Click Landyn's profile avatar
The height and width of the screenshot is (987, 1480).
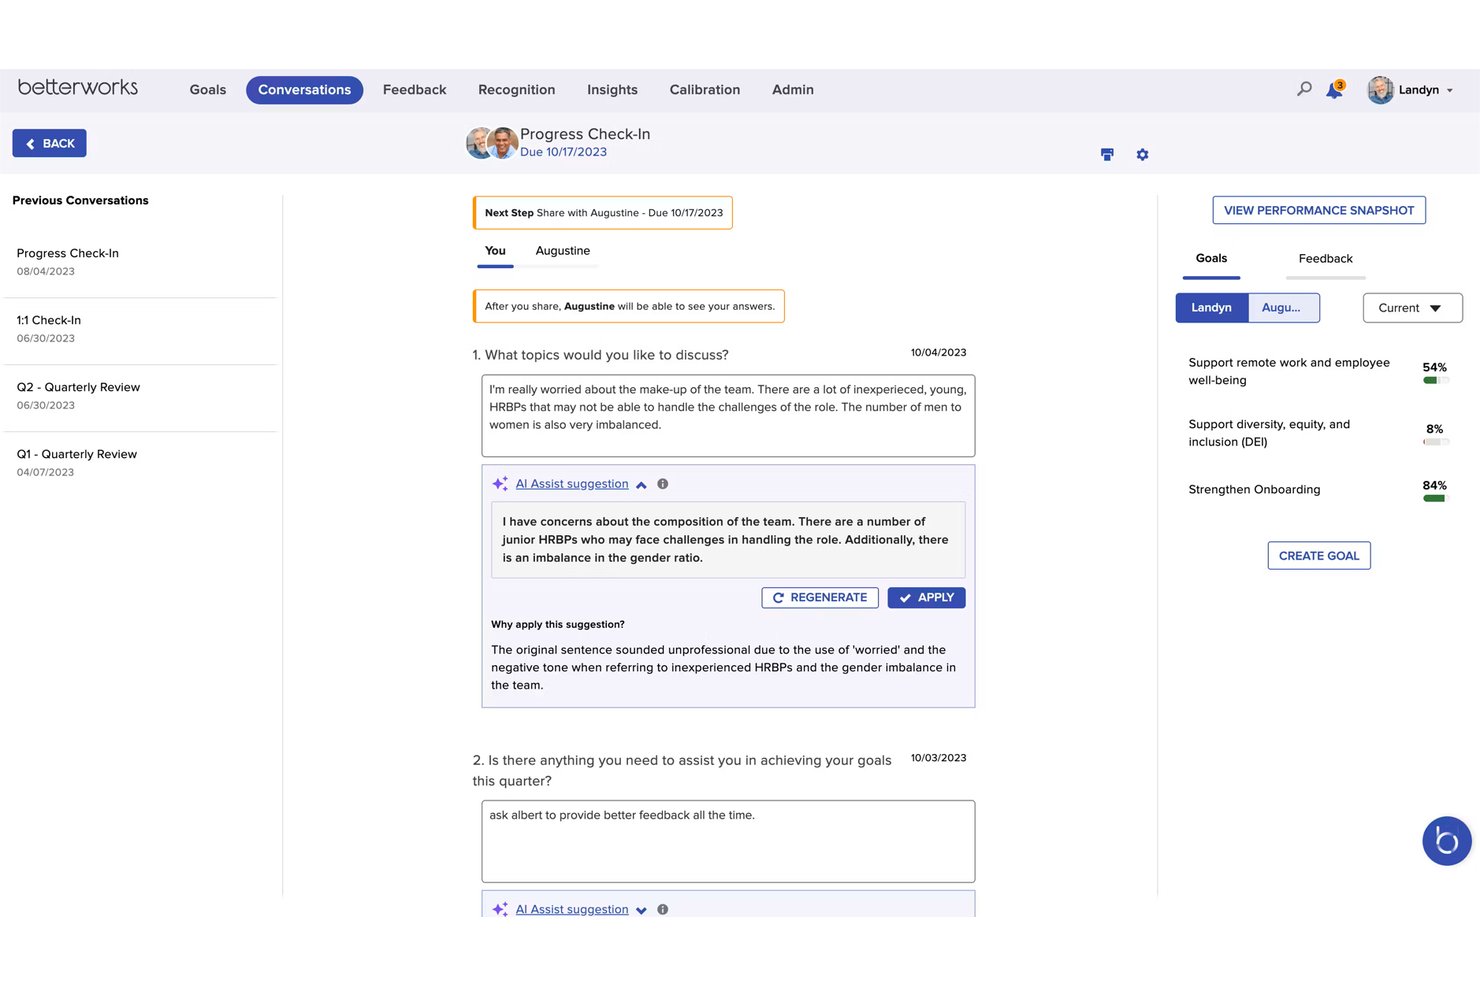(1380, 90)
